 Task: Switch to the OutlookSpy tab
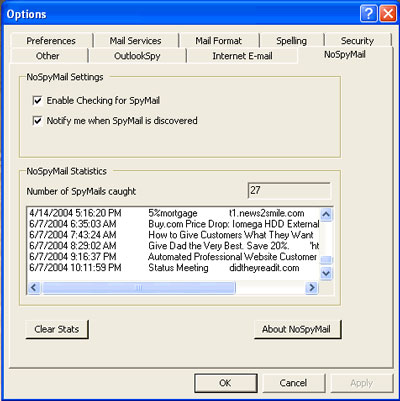pyautogui.click(x=137, y=56)
